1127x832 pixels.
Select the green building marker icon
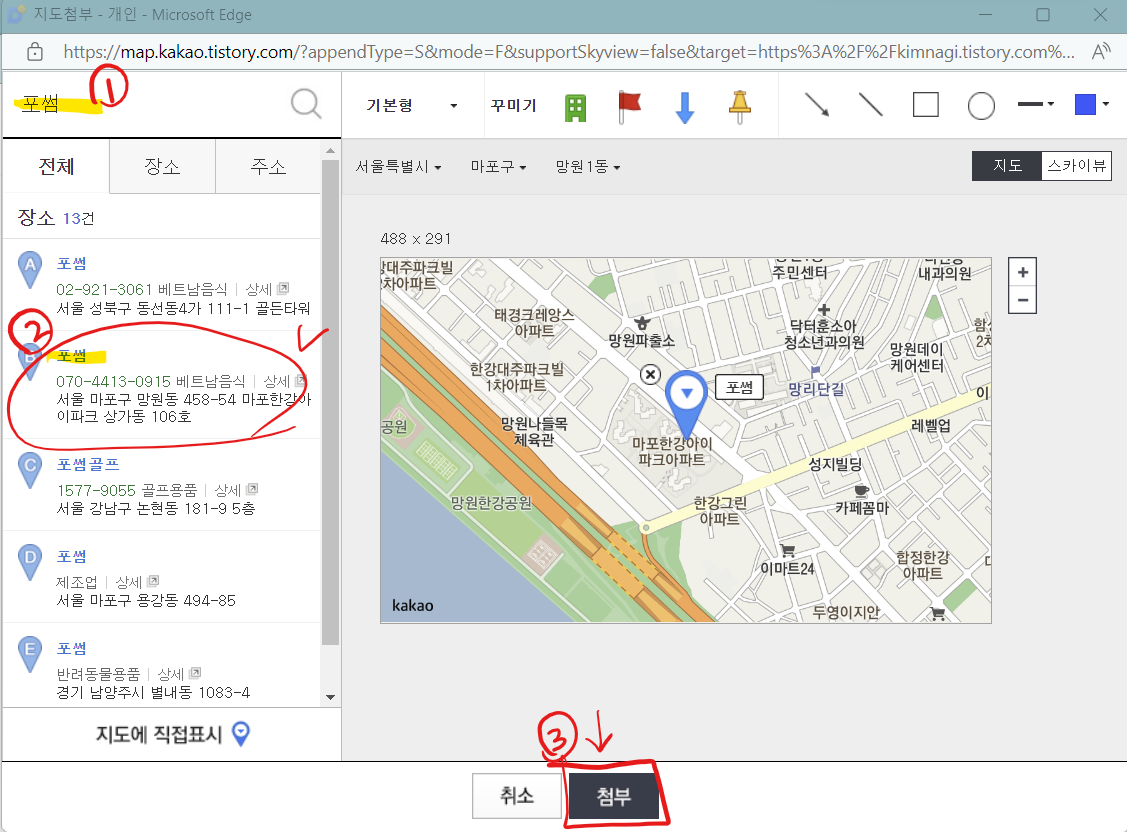[575, 108]
